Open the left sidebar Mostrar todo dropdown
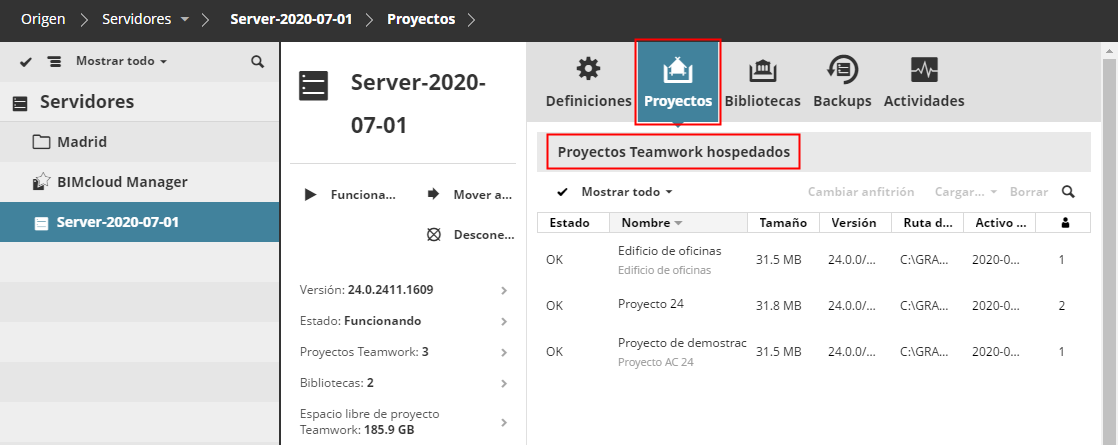Screen dimensions: 1118x445 point(121,61)
